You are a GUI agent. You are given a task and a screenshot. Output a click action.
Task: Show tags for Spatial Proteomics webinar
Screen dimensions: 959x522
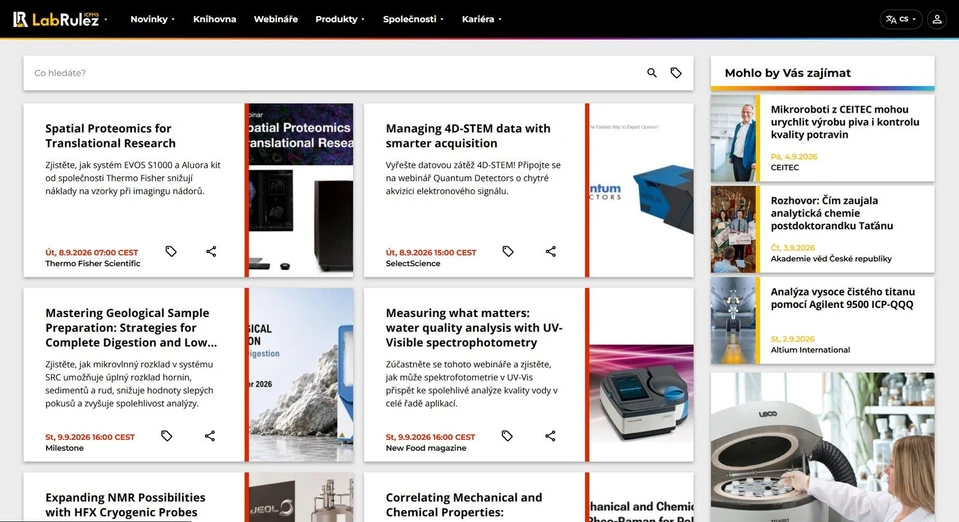tap(171, 252)
